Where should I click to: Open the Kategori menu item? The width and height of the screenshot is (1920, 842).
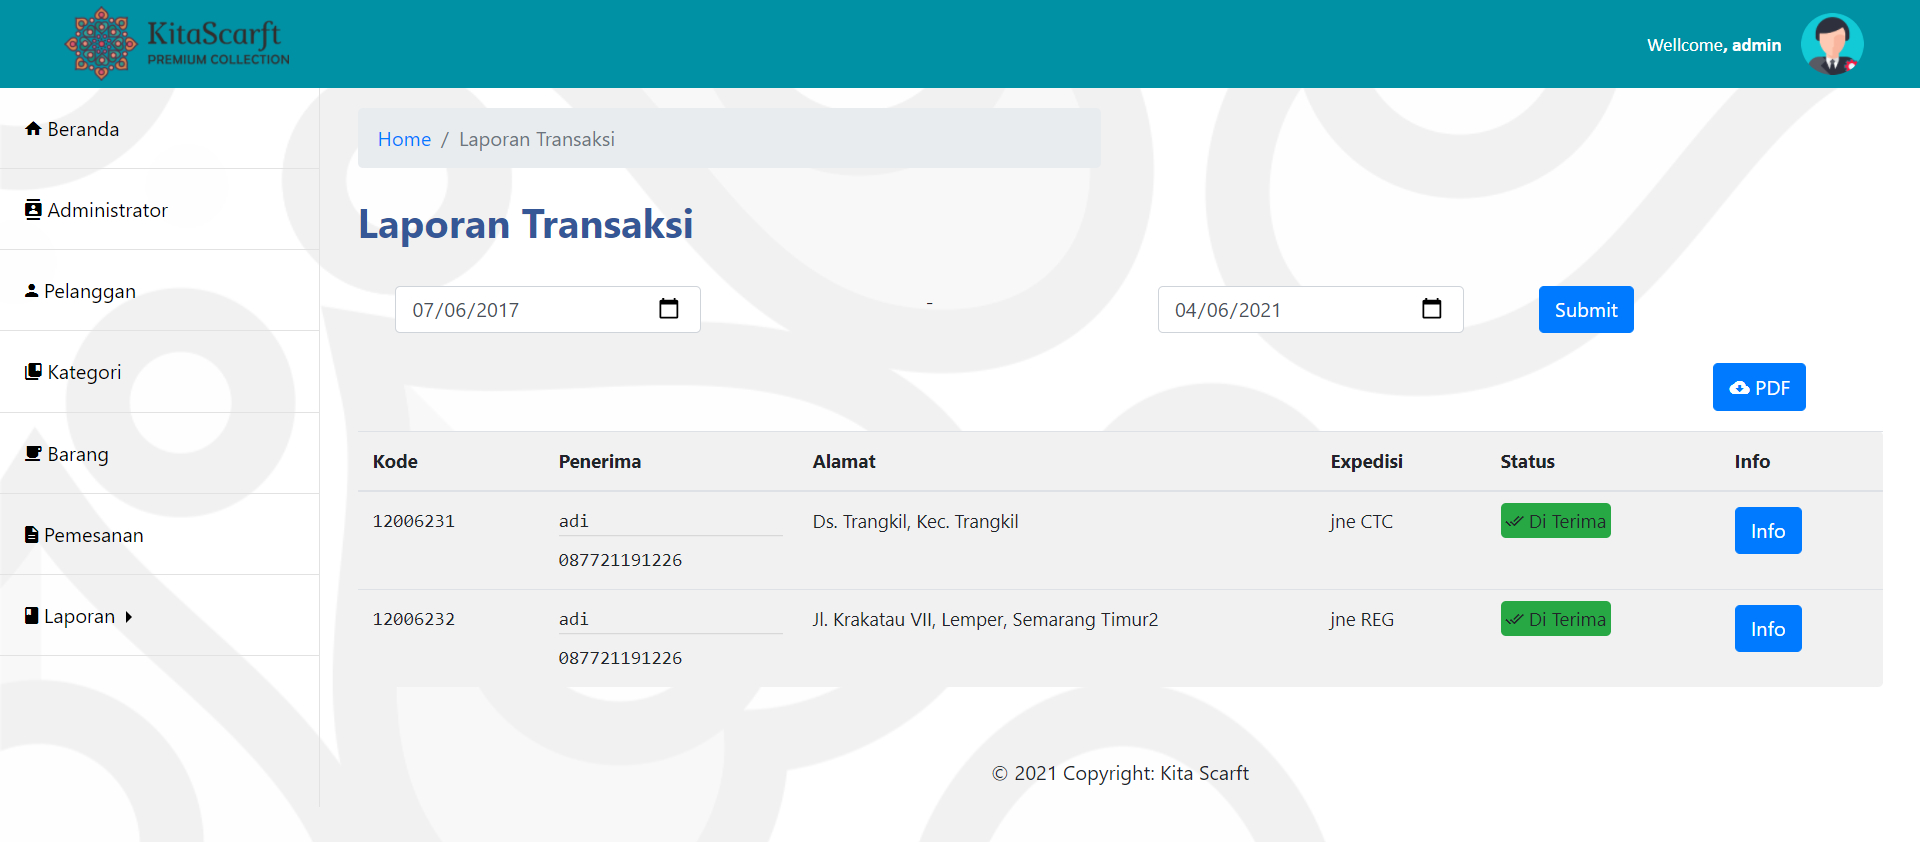84,372
